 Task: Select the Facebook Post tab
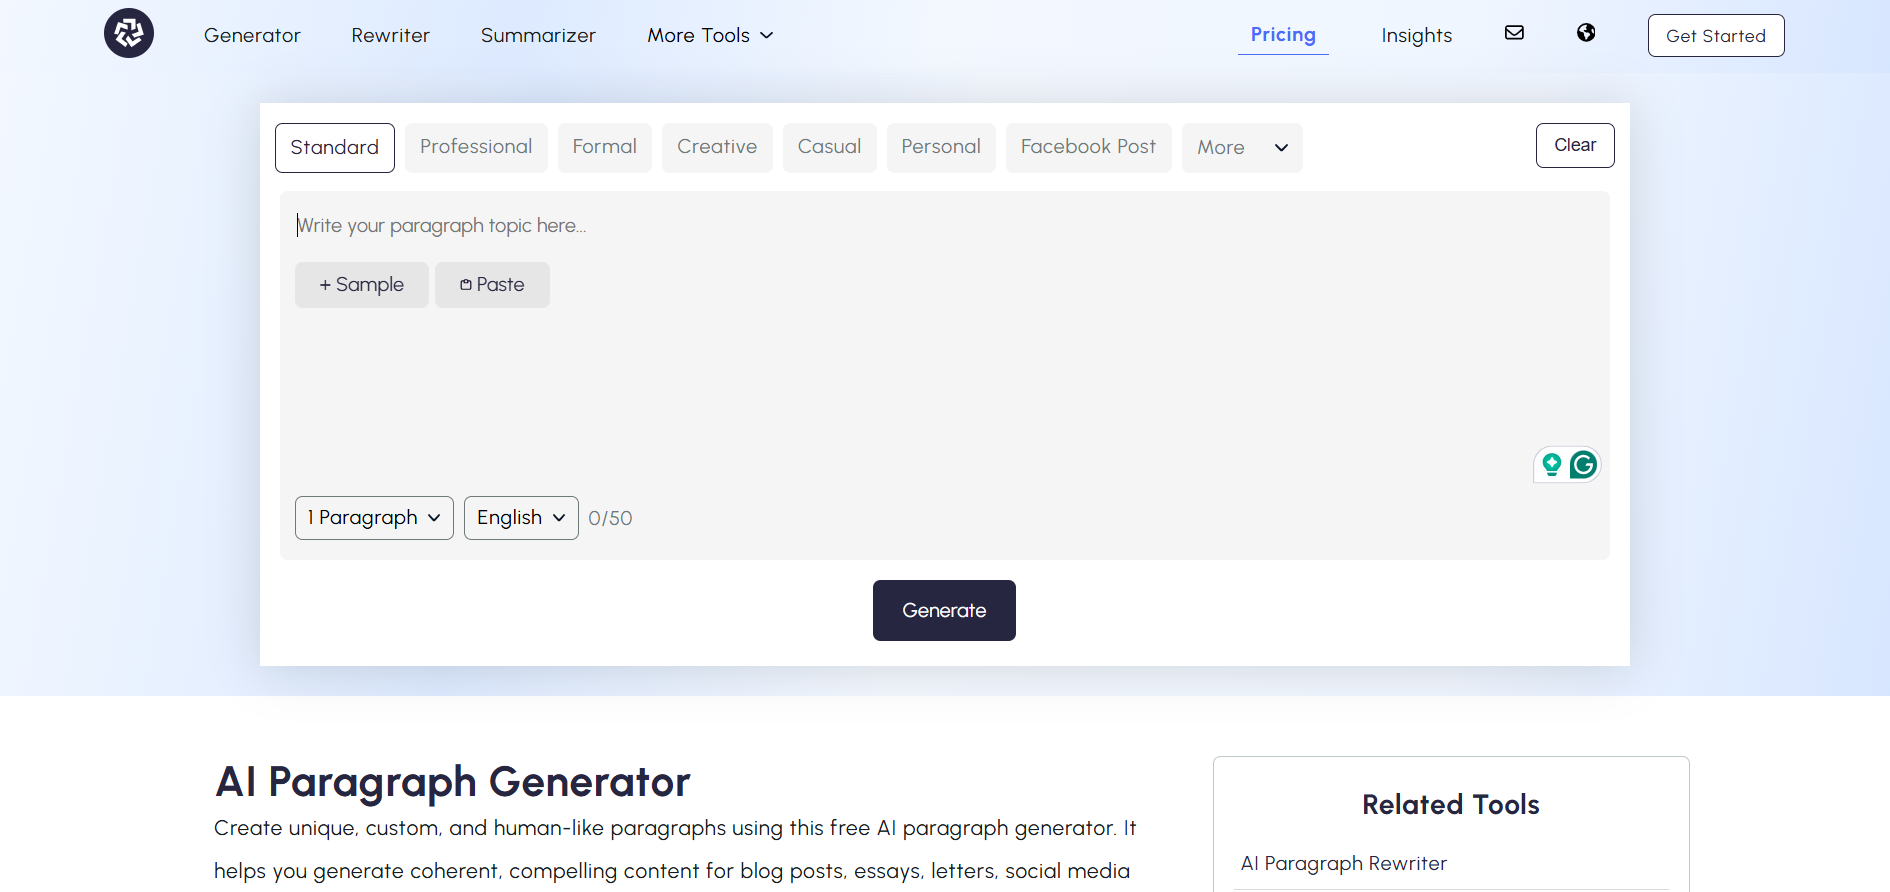pos(1088,148)
